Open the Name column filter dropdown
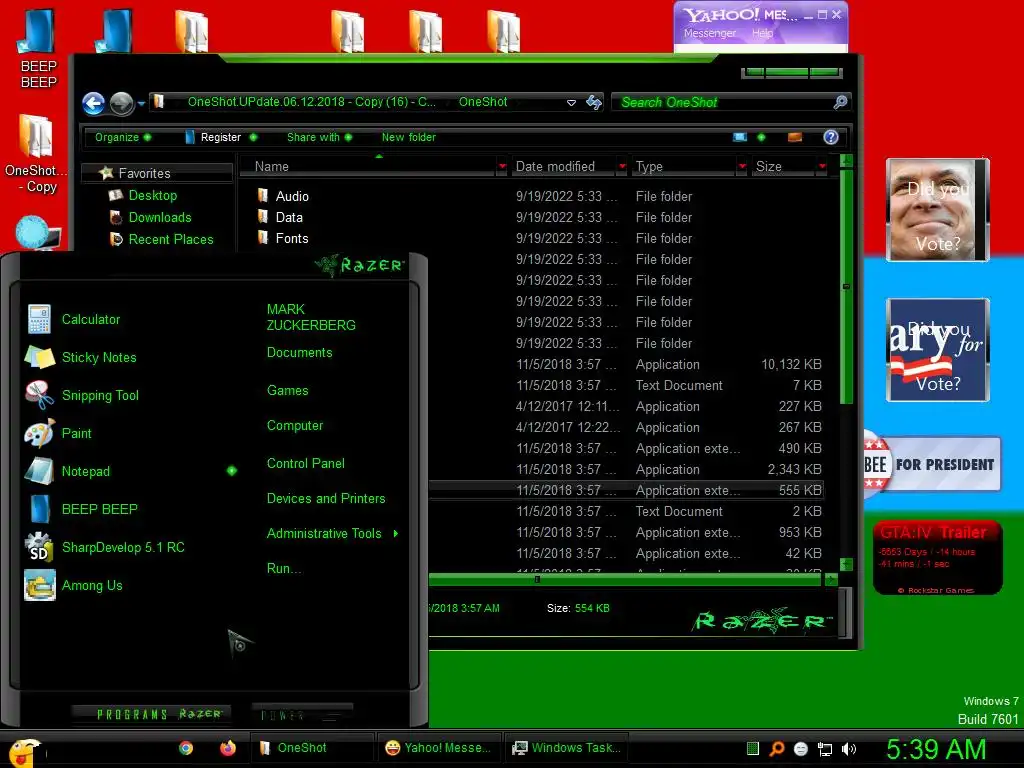 (x=502, y=167)
